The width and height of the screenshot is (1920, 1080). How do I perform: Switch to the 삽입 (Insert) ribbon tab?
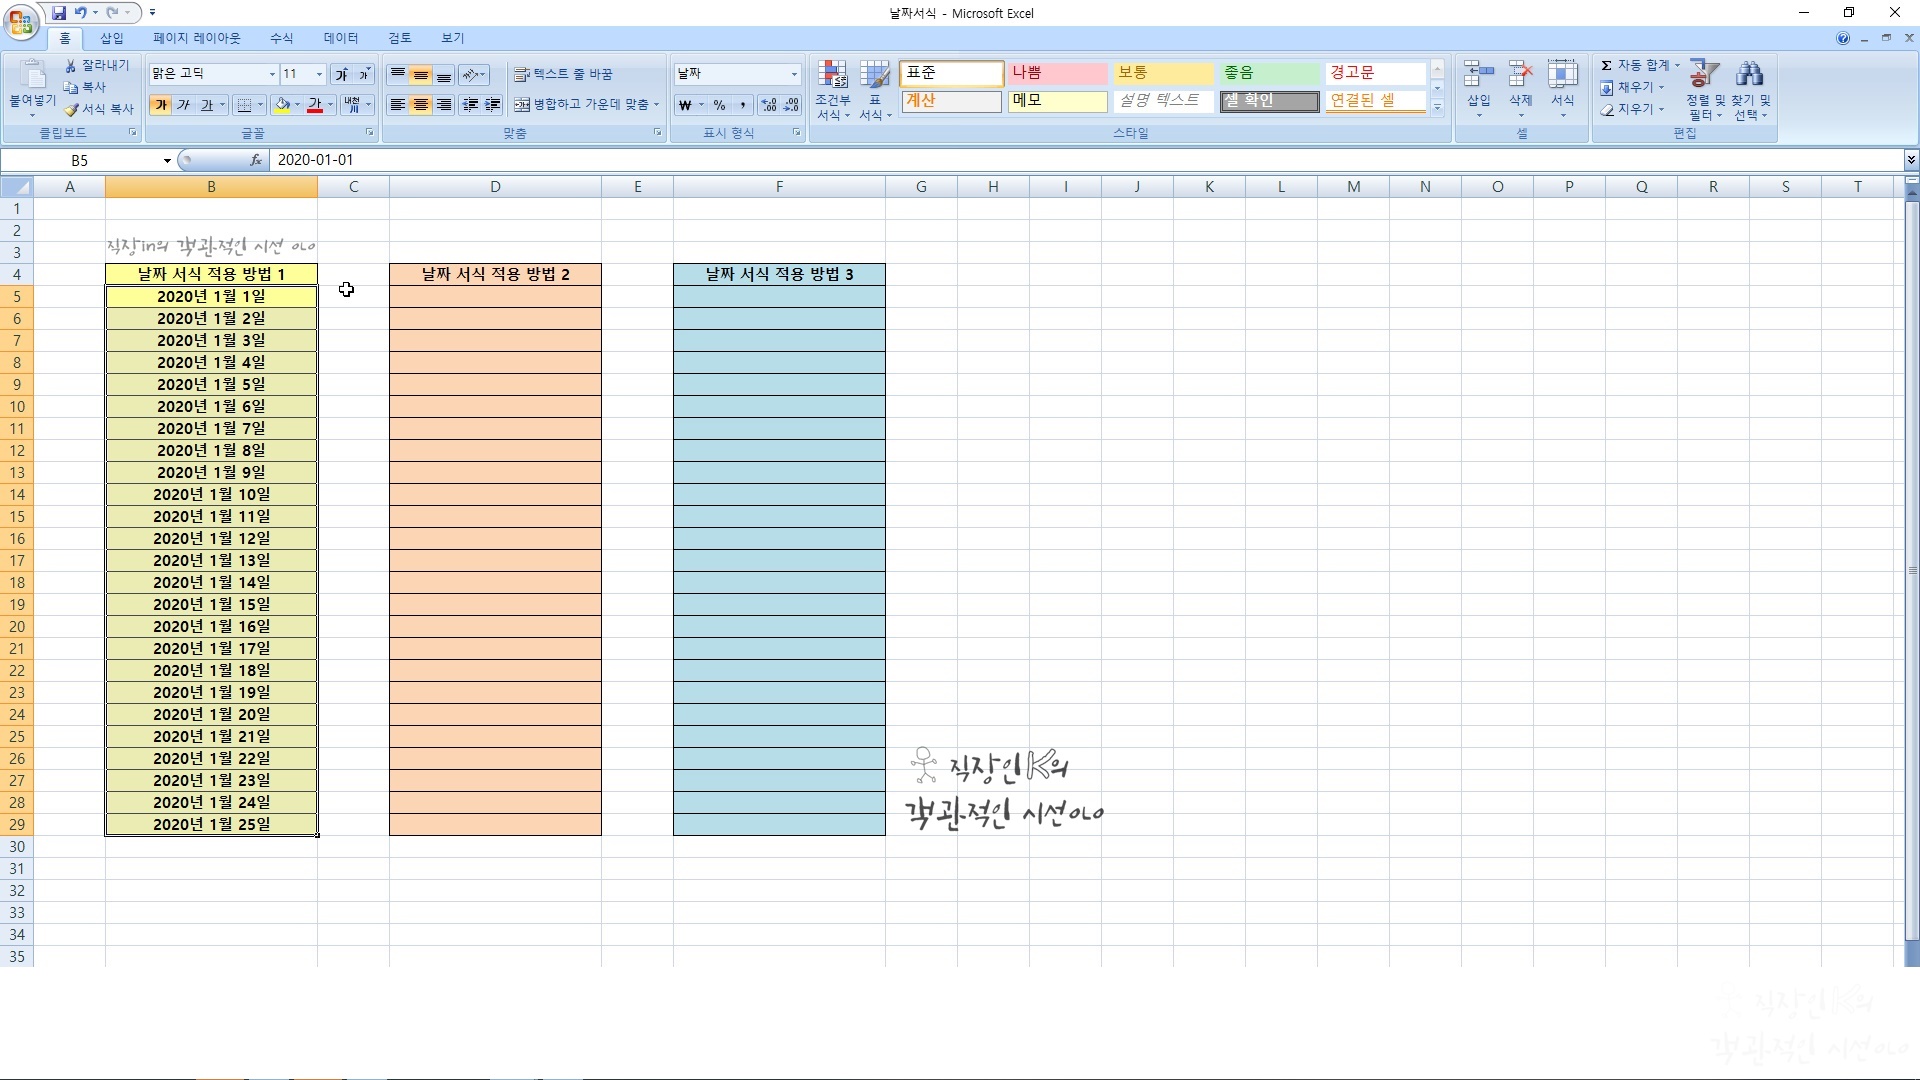111,38
